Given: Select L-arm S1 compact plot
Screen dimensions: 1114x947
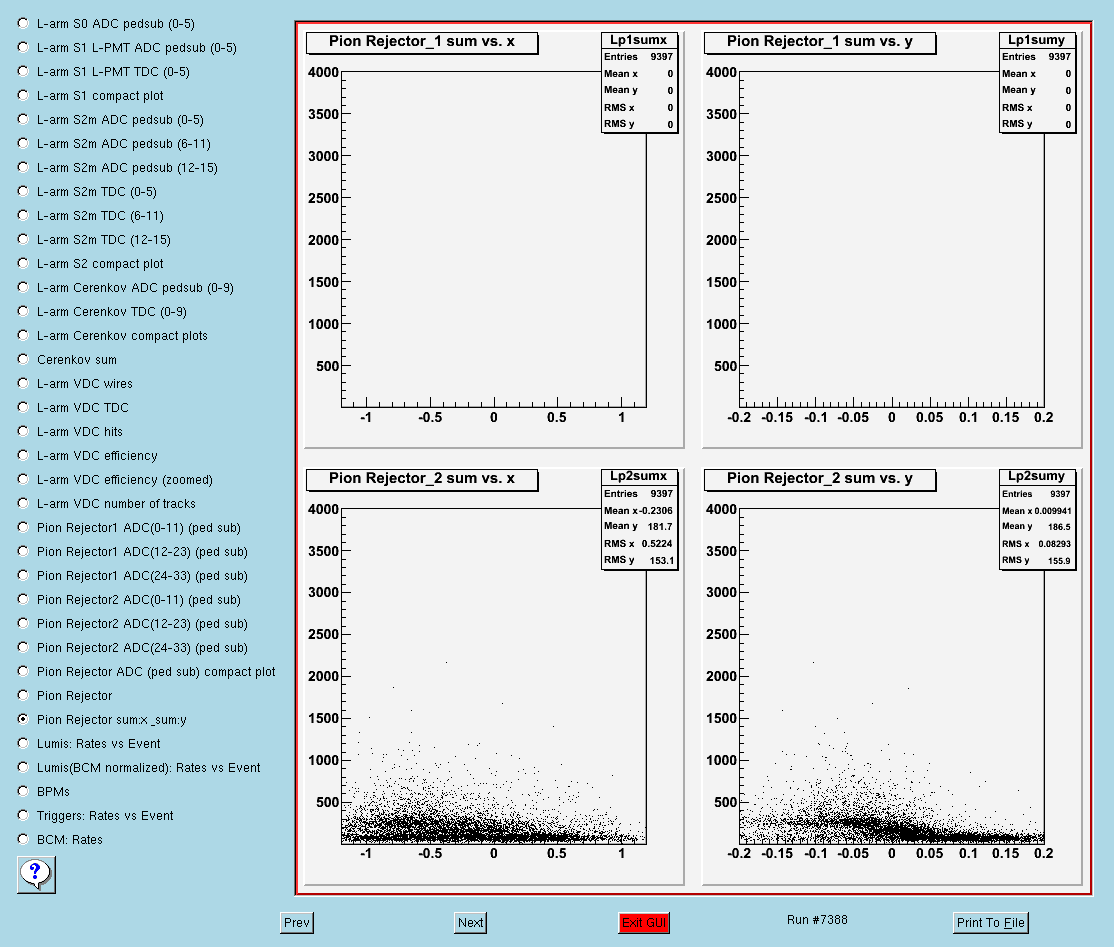Looking at the screenshot, I should [x=23, y=95].
